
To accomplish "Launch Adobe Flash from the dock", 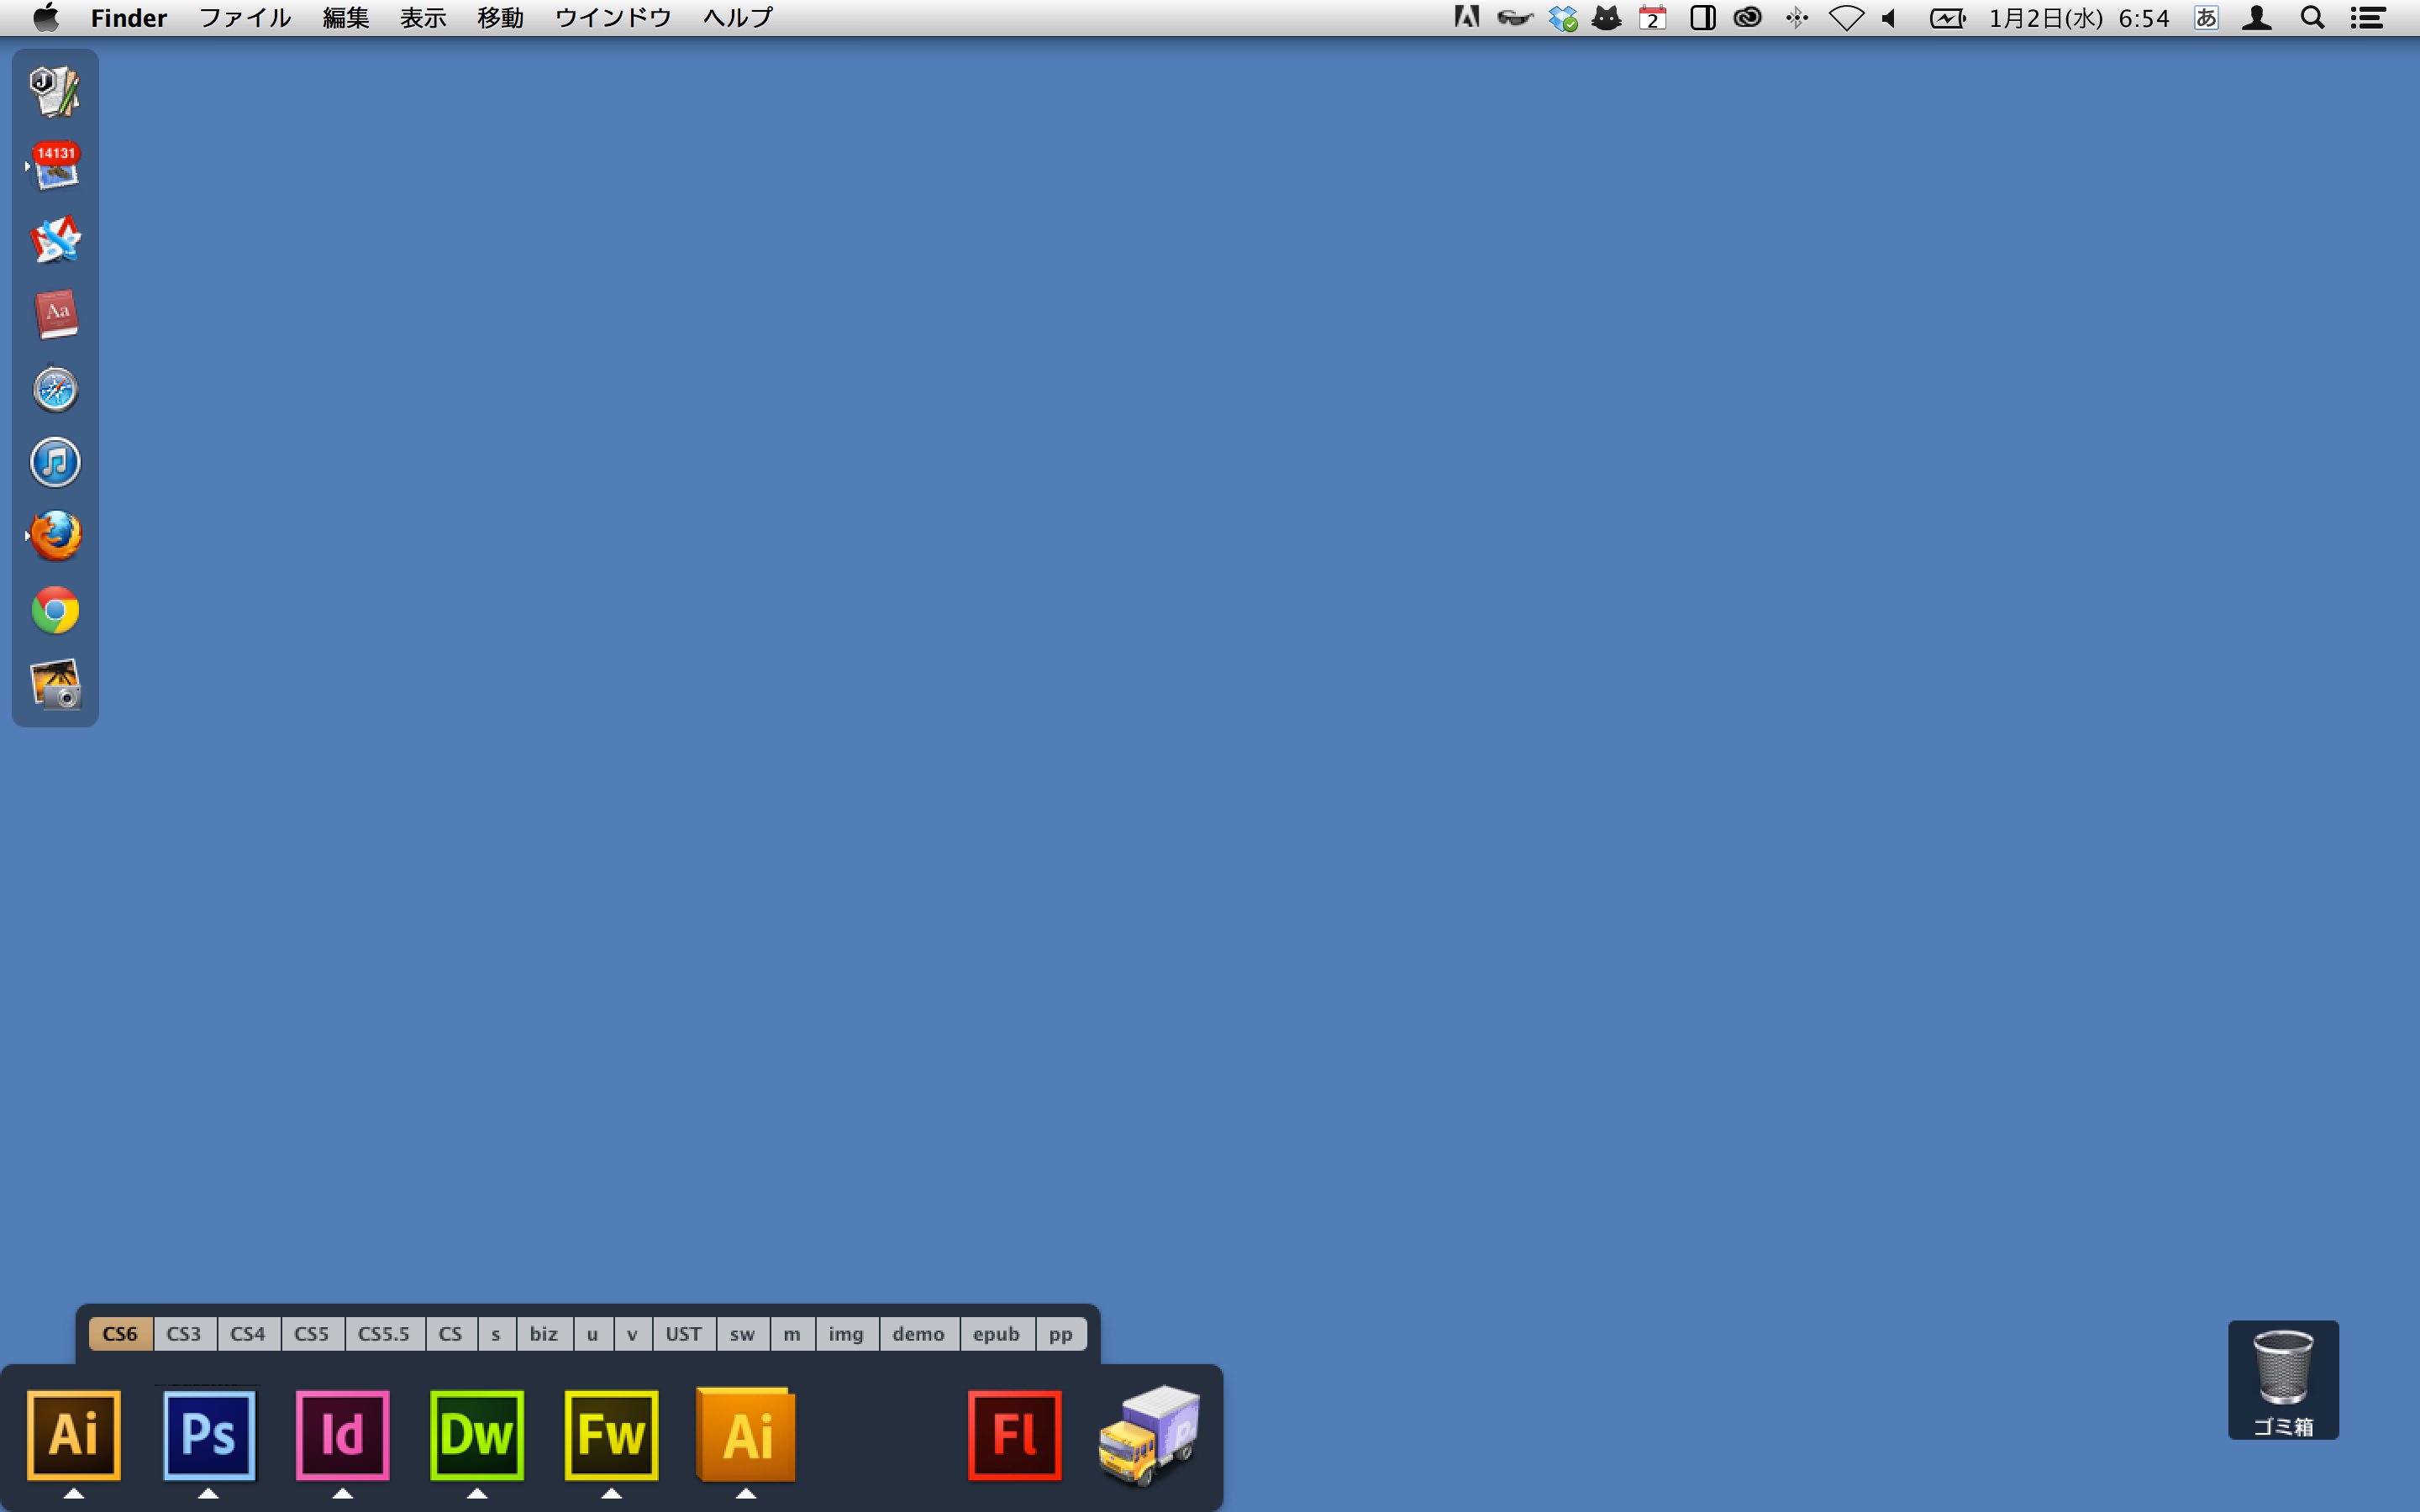I will coord(1014,1434).
